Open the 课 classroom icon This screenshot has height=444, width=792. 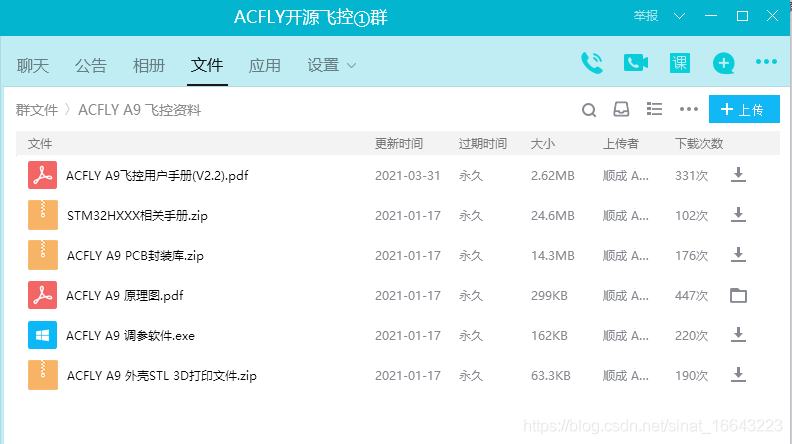coord(680,63)
